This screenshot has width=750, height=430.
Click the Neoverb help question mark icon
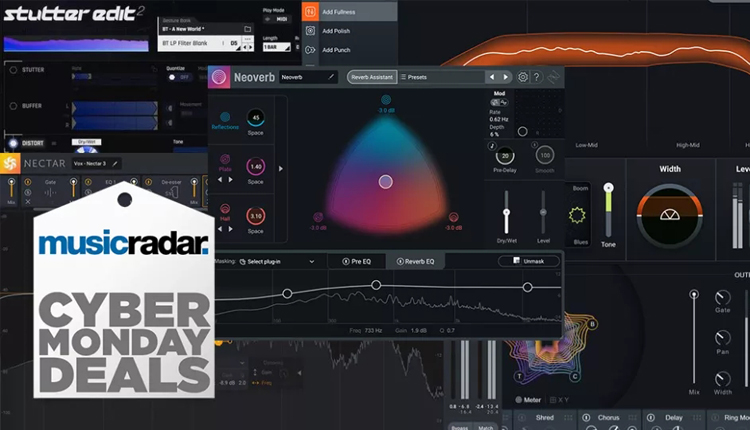537,77
